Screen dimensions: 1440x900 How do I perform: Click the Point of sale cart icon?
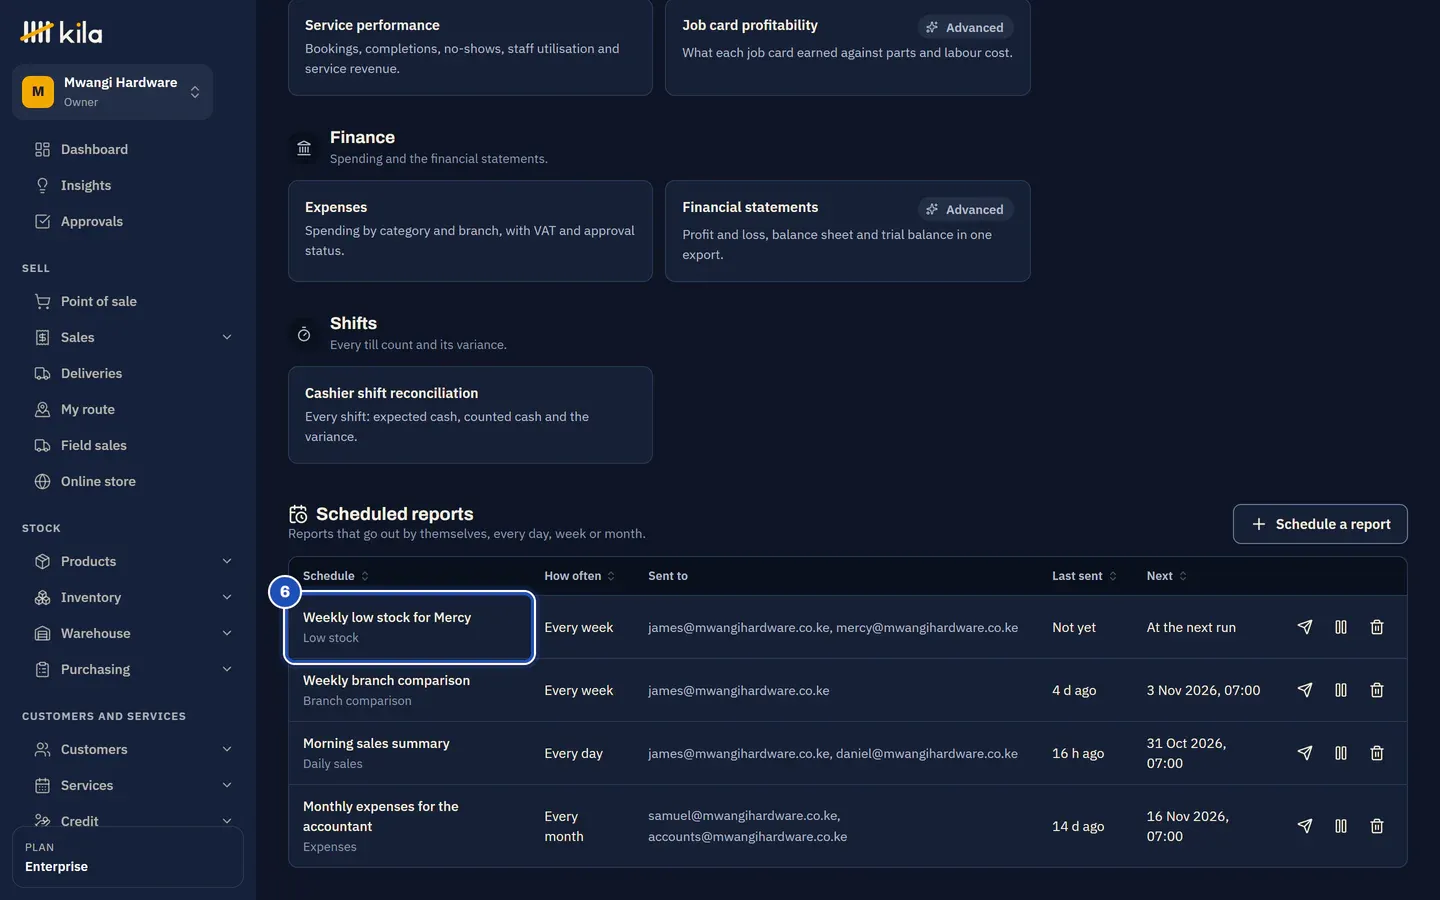click(x=42, y=301)
